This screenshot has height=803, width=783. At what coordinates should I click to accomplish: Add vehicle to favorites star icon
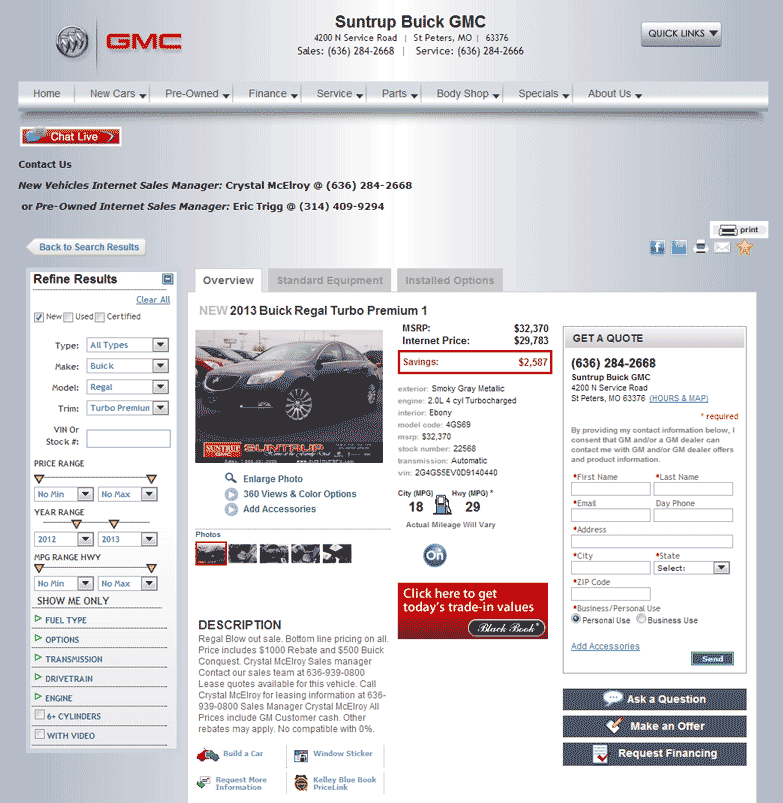click(x=745, y=247)
